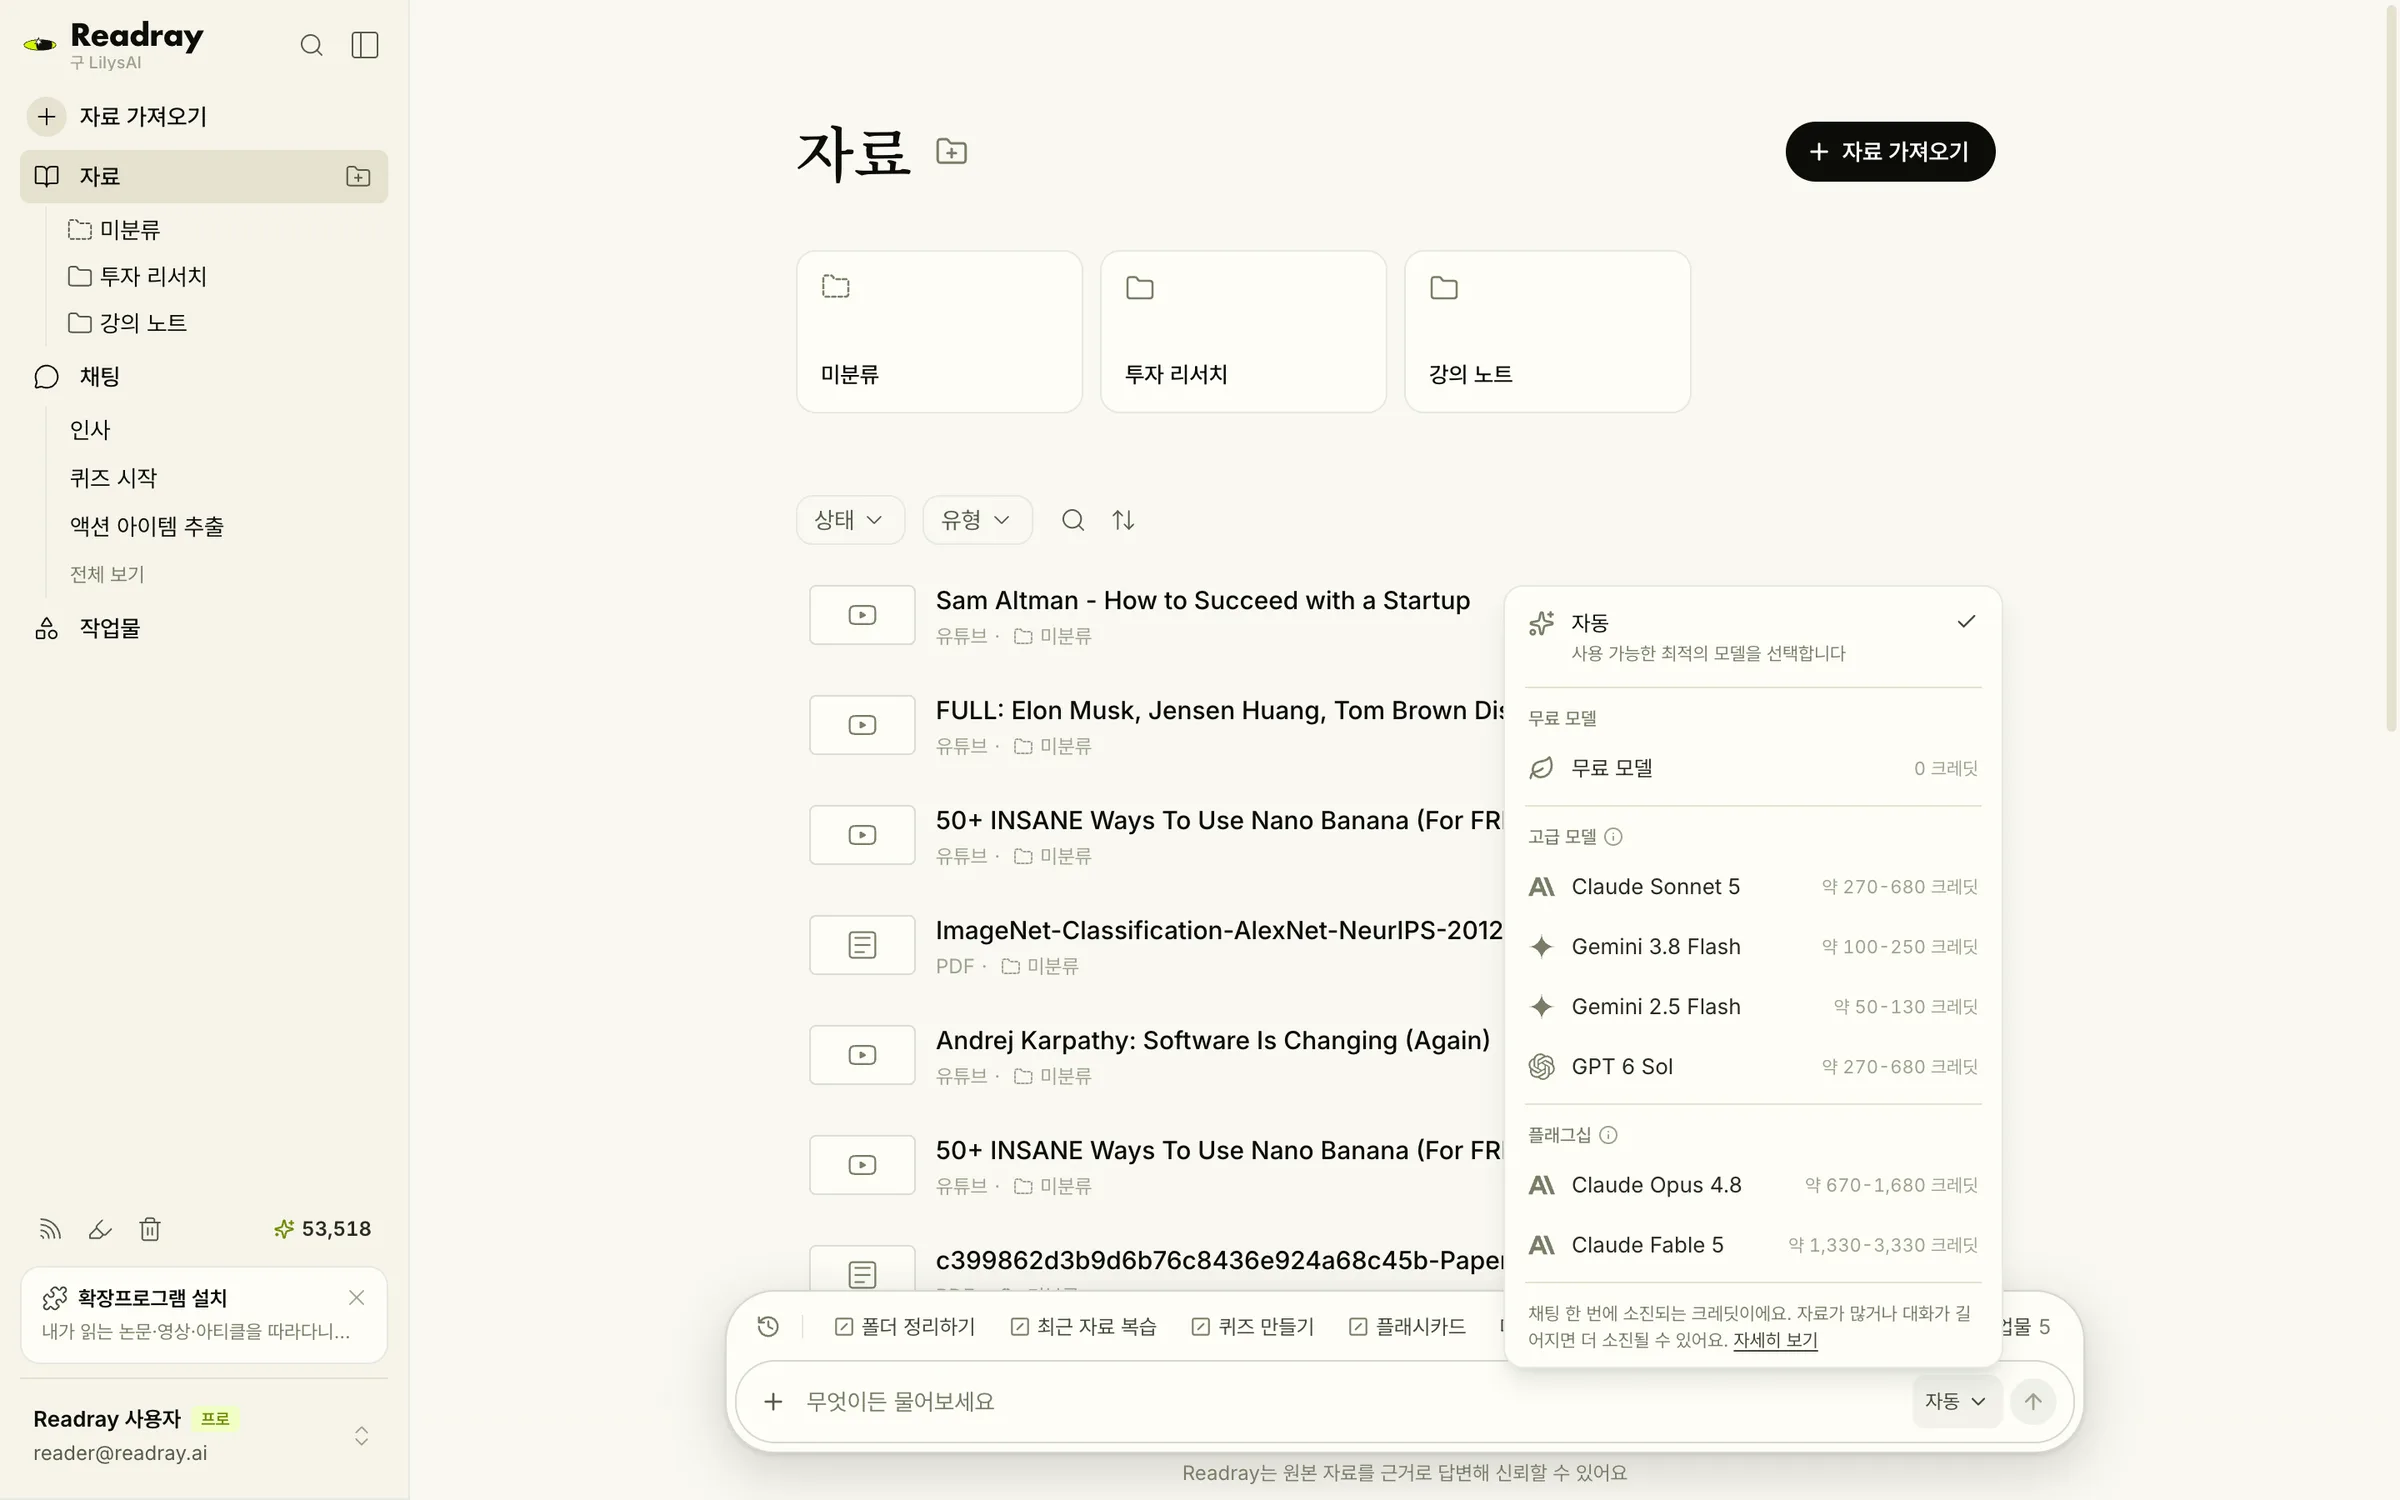
Task: Choose Claude Fable 5 model
Action: tap(1753, 1245)
